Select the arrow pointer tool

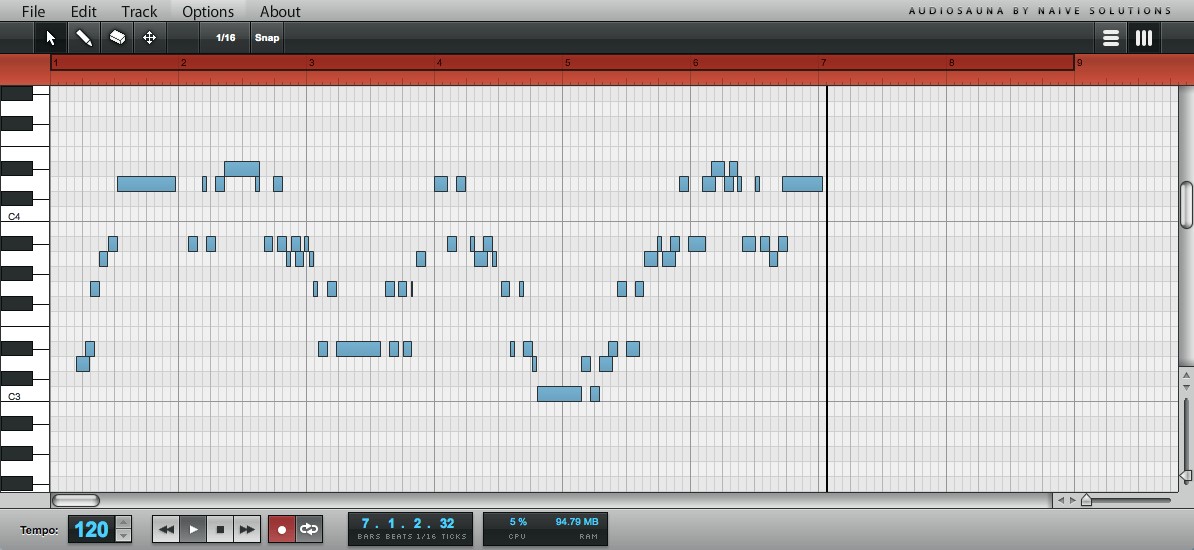pyautogui.click(x=50, y=38)
